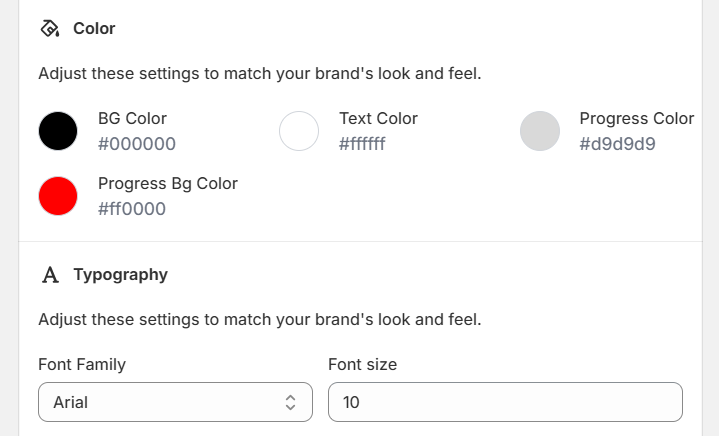
Task: Click the up-down chevron in Font Family
Action: tap(290, 402)
